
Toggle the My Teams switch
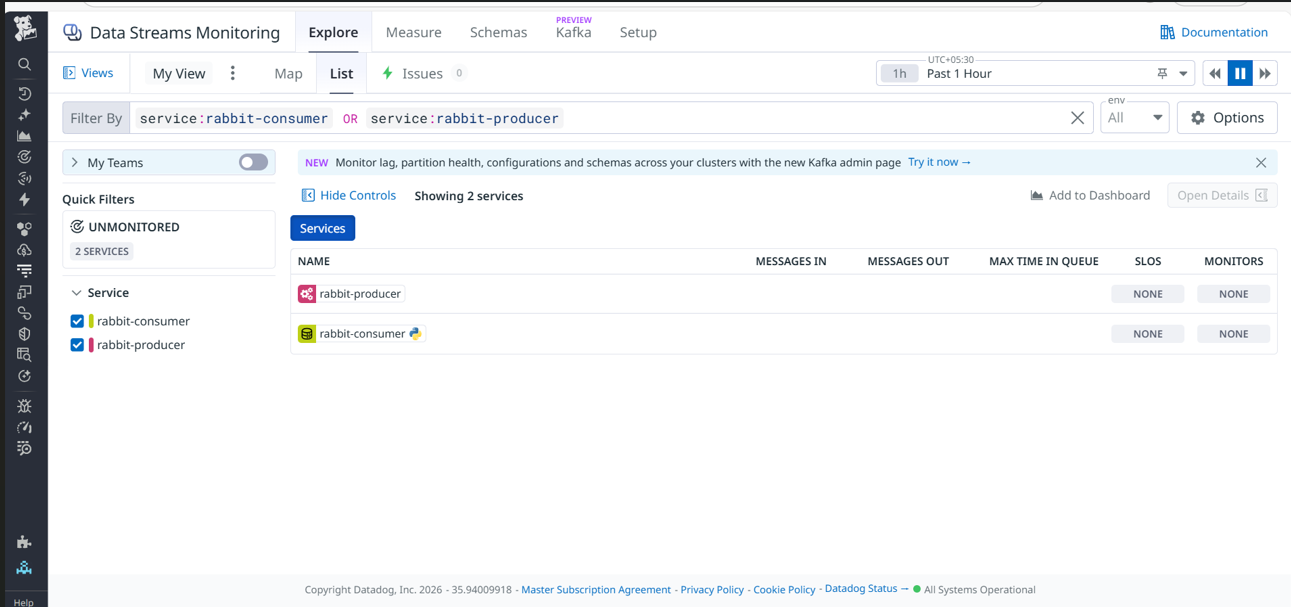point(253,162)
